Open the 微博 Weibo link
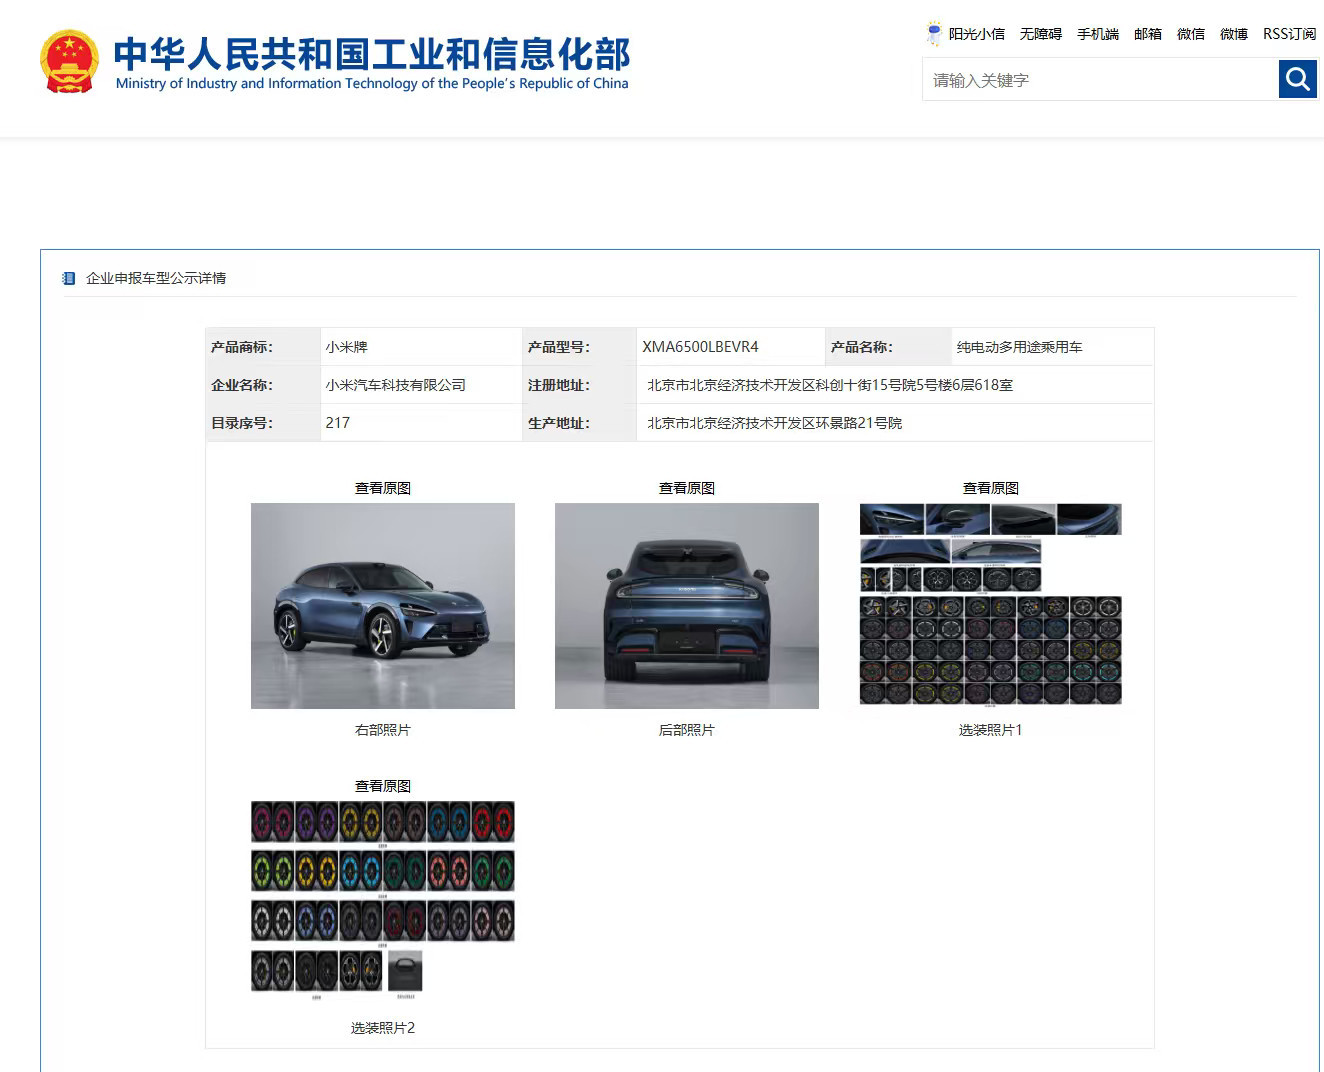Image resolution: width=1324 pixels, height=1072 pixels. [1233, 34]
